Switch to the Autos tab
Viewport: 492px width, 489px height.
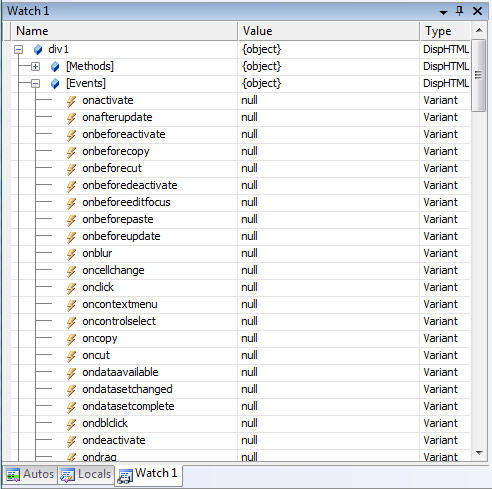coord(30,474)
